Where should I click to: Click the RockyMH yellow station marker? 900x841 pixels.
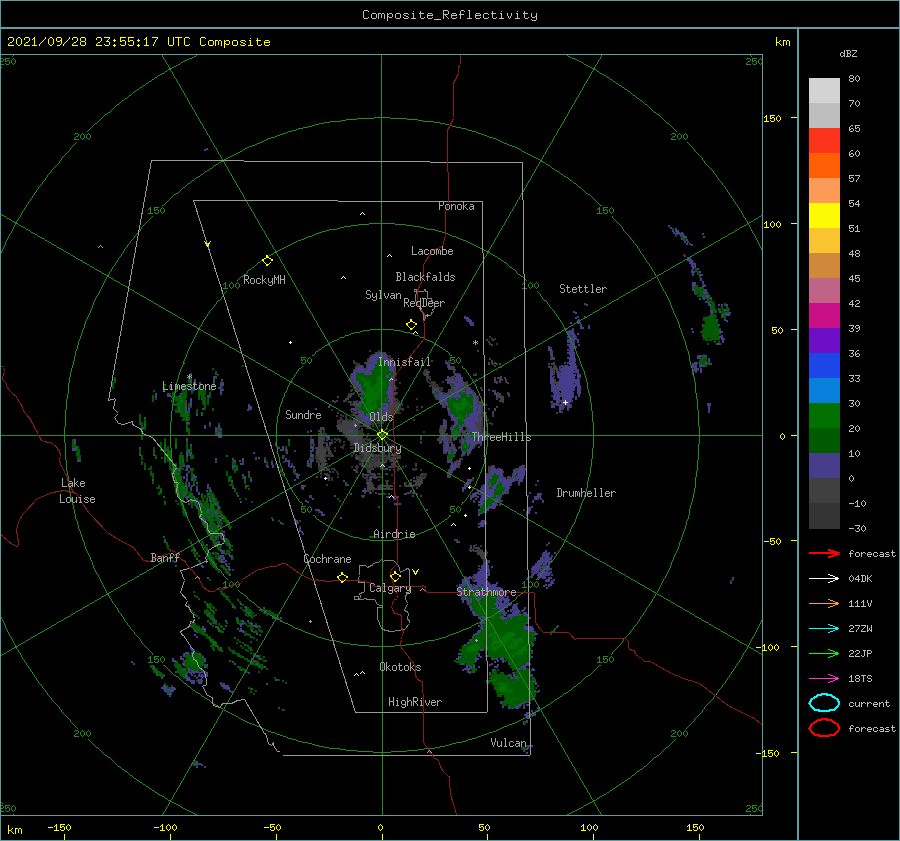[267, 261]
